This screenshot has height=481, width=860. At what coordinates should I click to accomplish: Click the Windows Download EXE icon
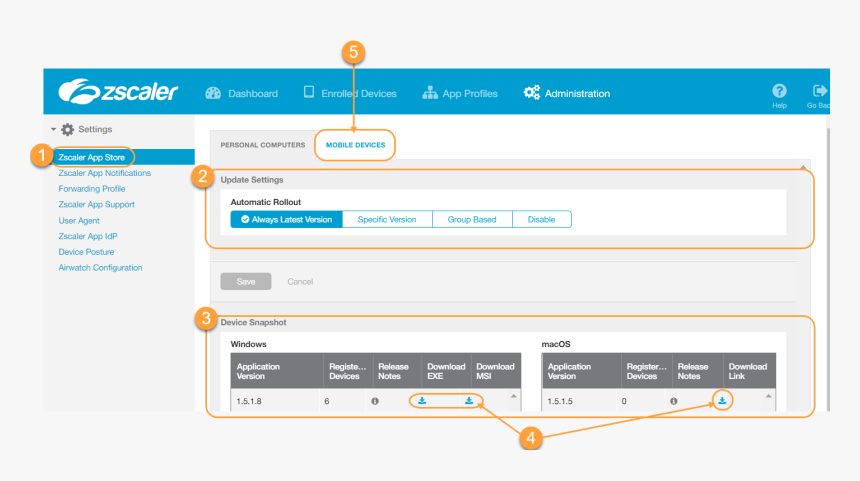[422, 401]
